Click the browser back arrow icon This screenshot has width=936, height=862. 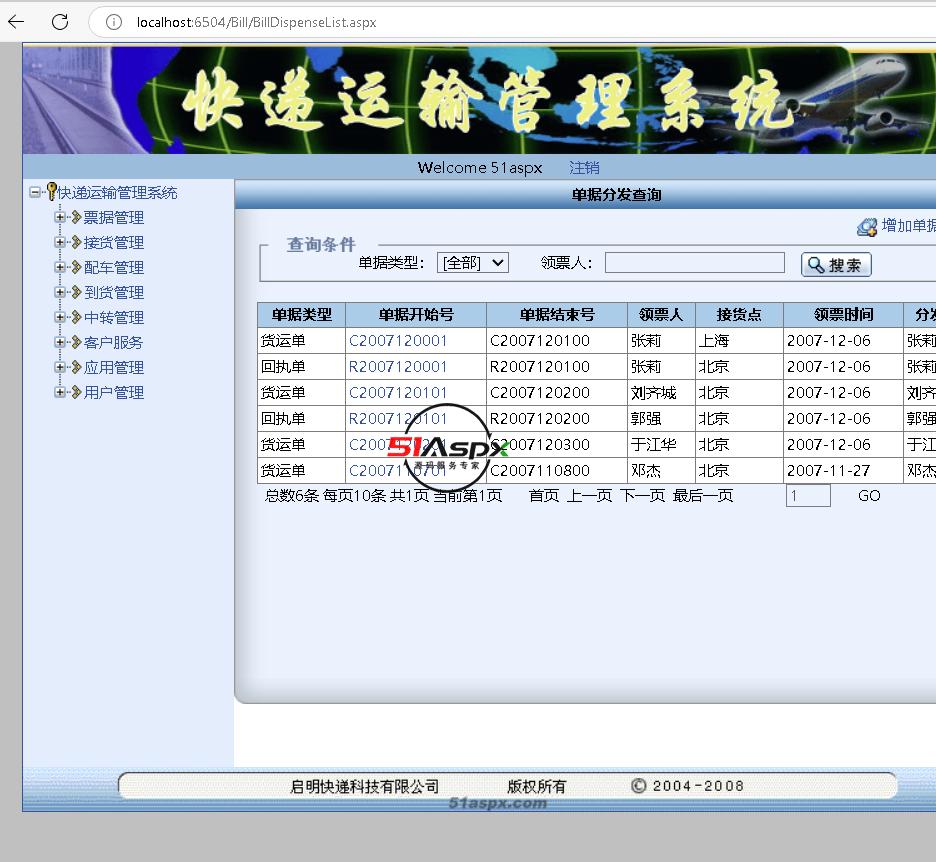(16, 22)
